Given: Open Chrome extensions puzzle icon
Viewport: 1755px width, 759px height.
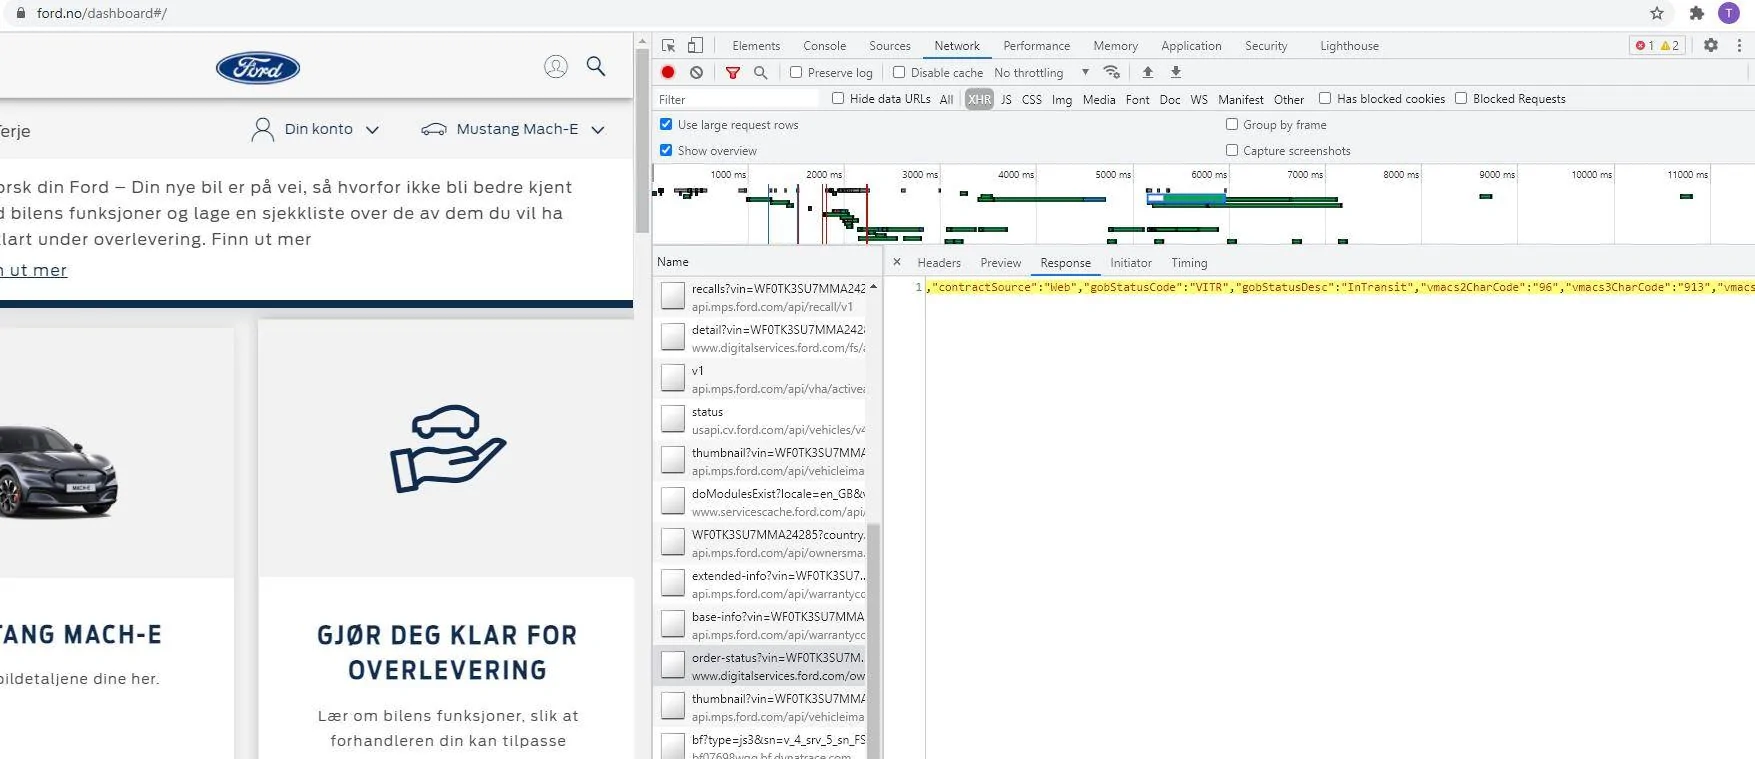Looking at the screenshot, I should [1696, 13].
